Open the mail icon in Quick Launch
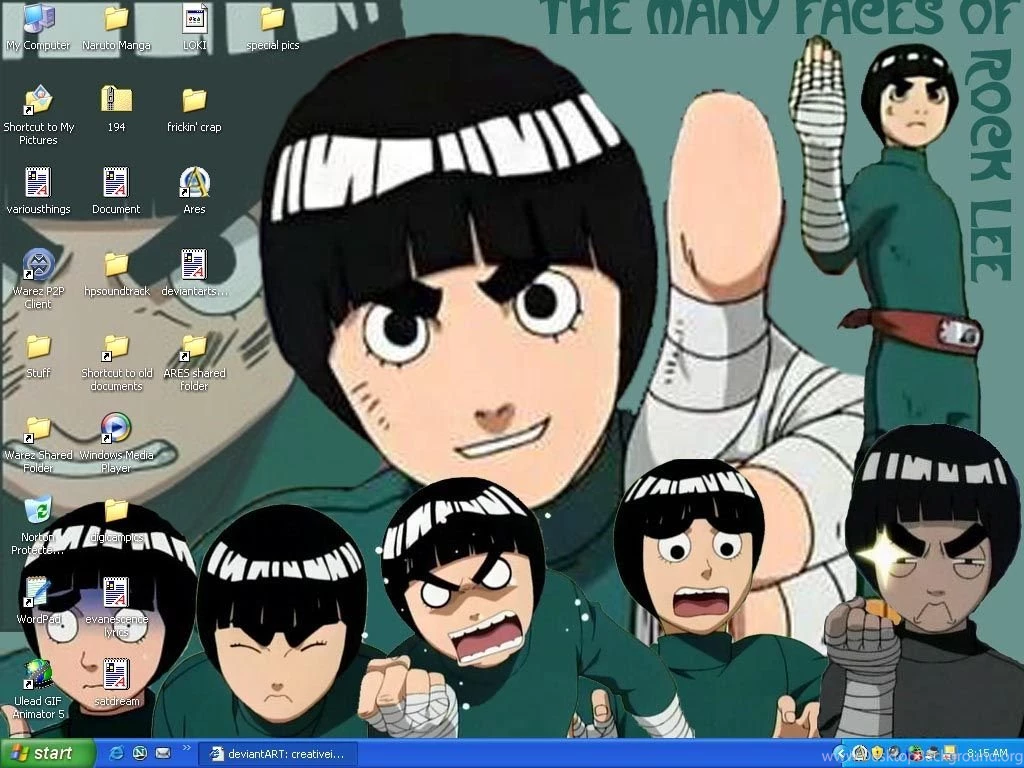1024x768 pixels. [x=163, y=754]
